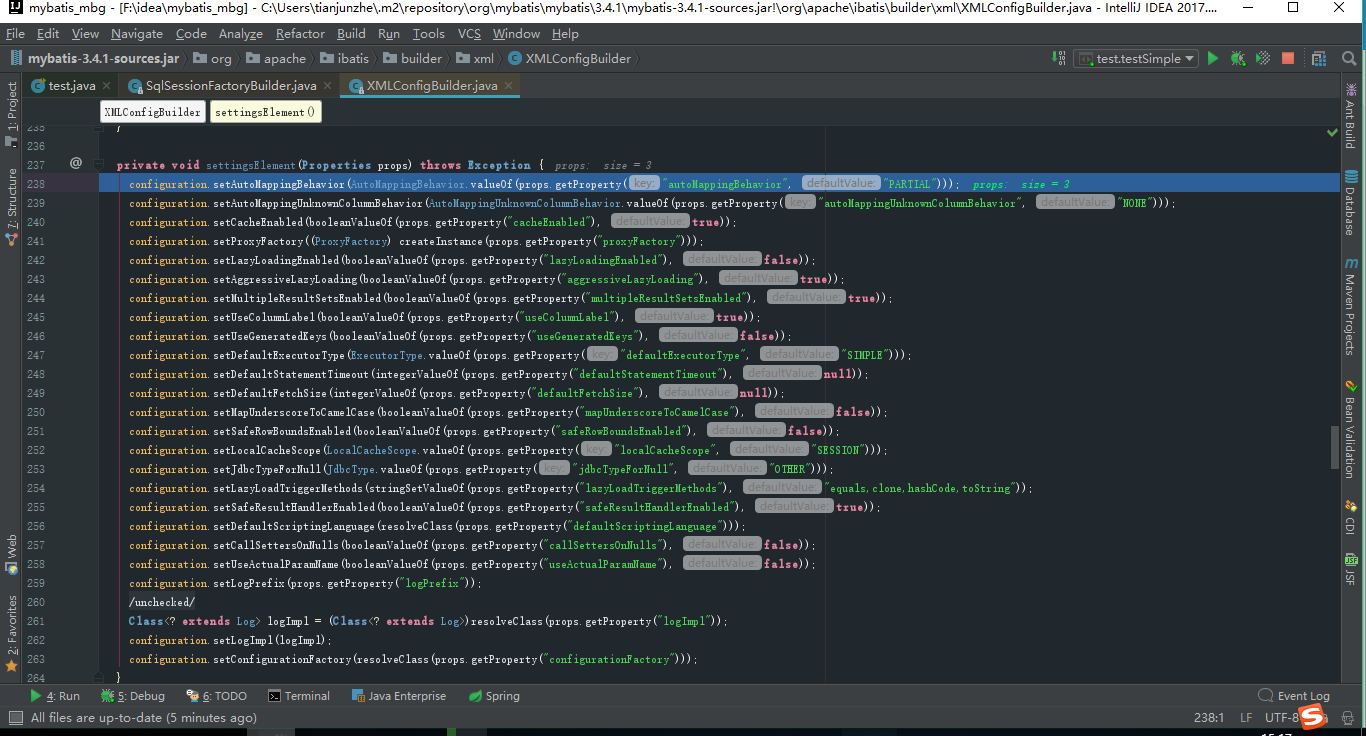1366x736 pixels.
Task: Collapse the settingsElement method with gutter arrow
Action: (98, 164)
